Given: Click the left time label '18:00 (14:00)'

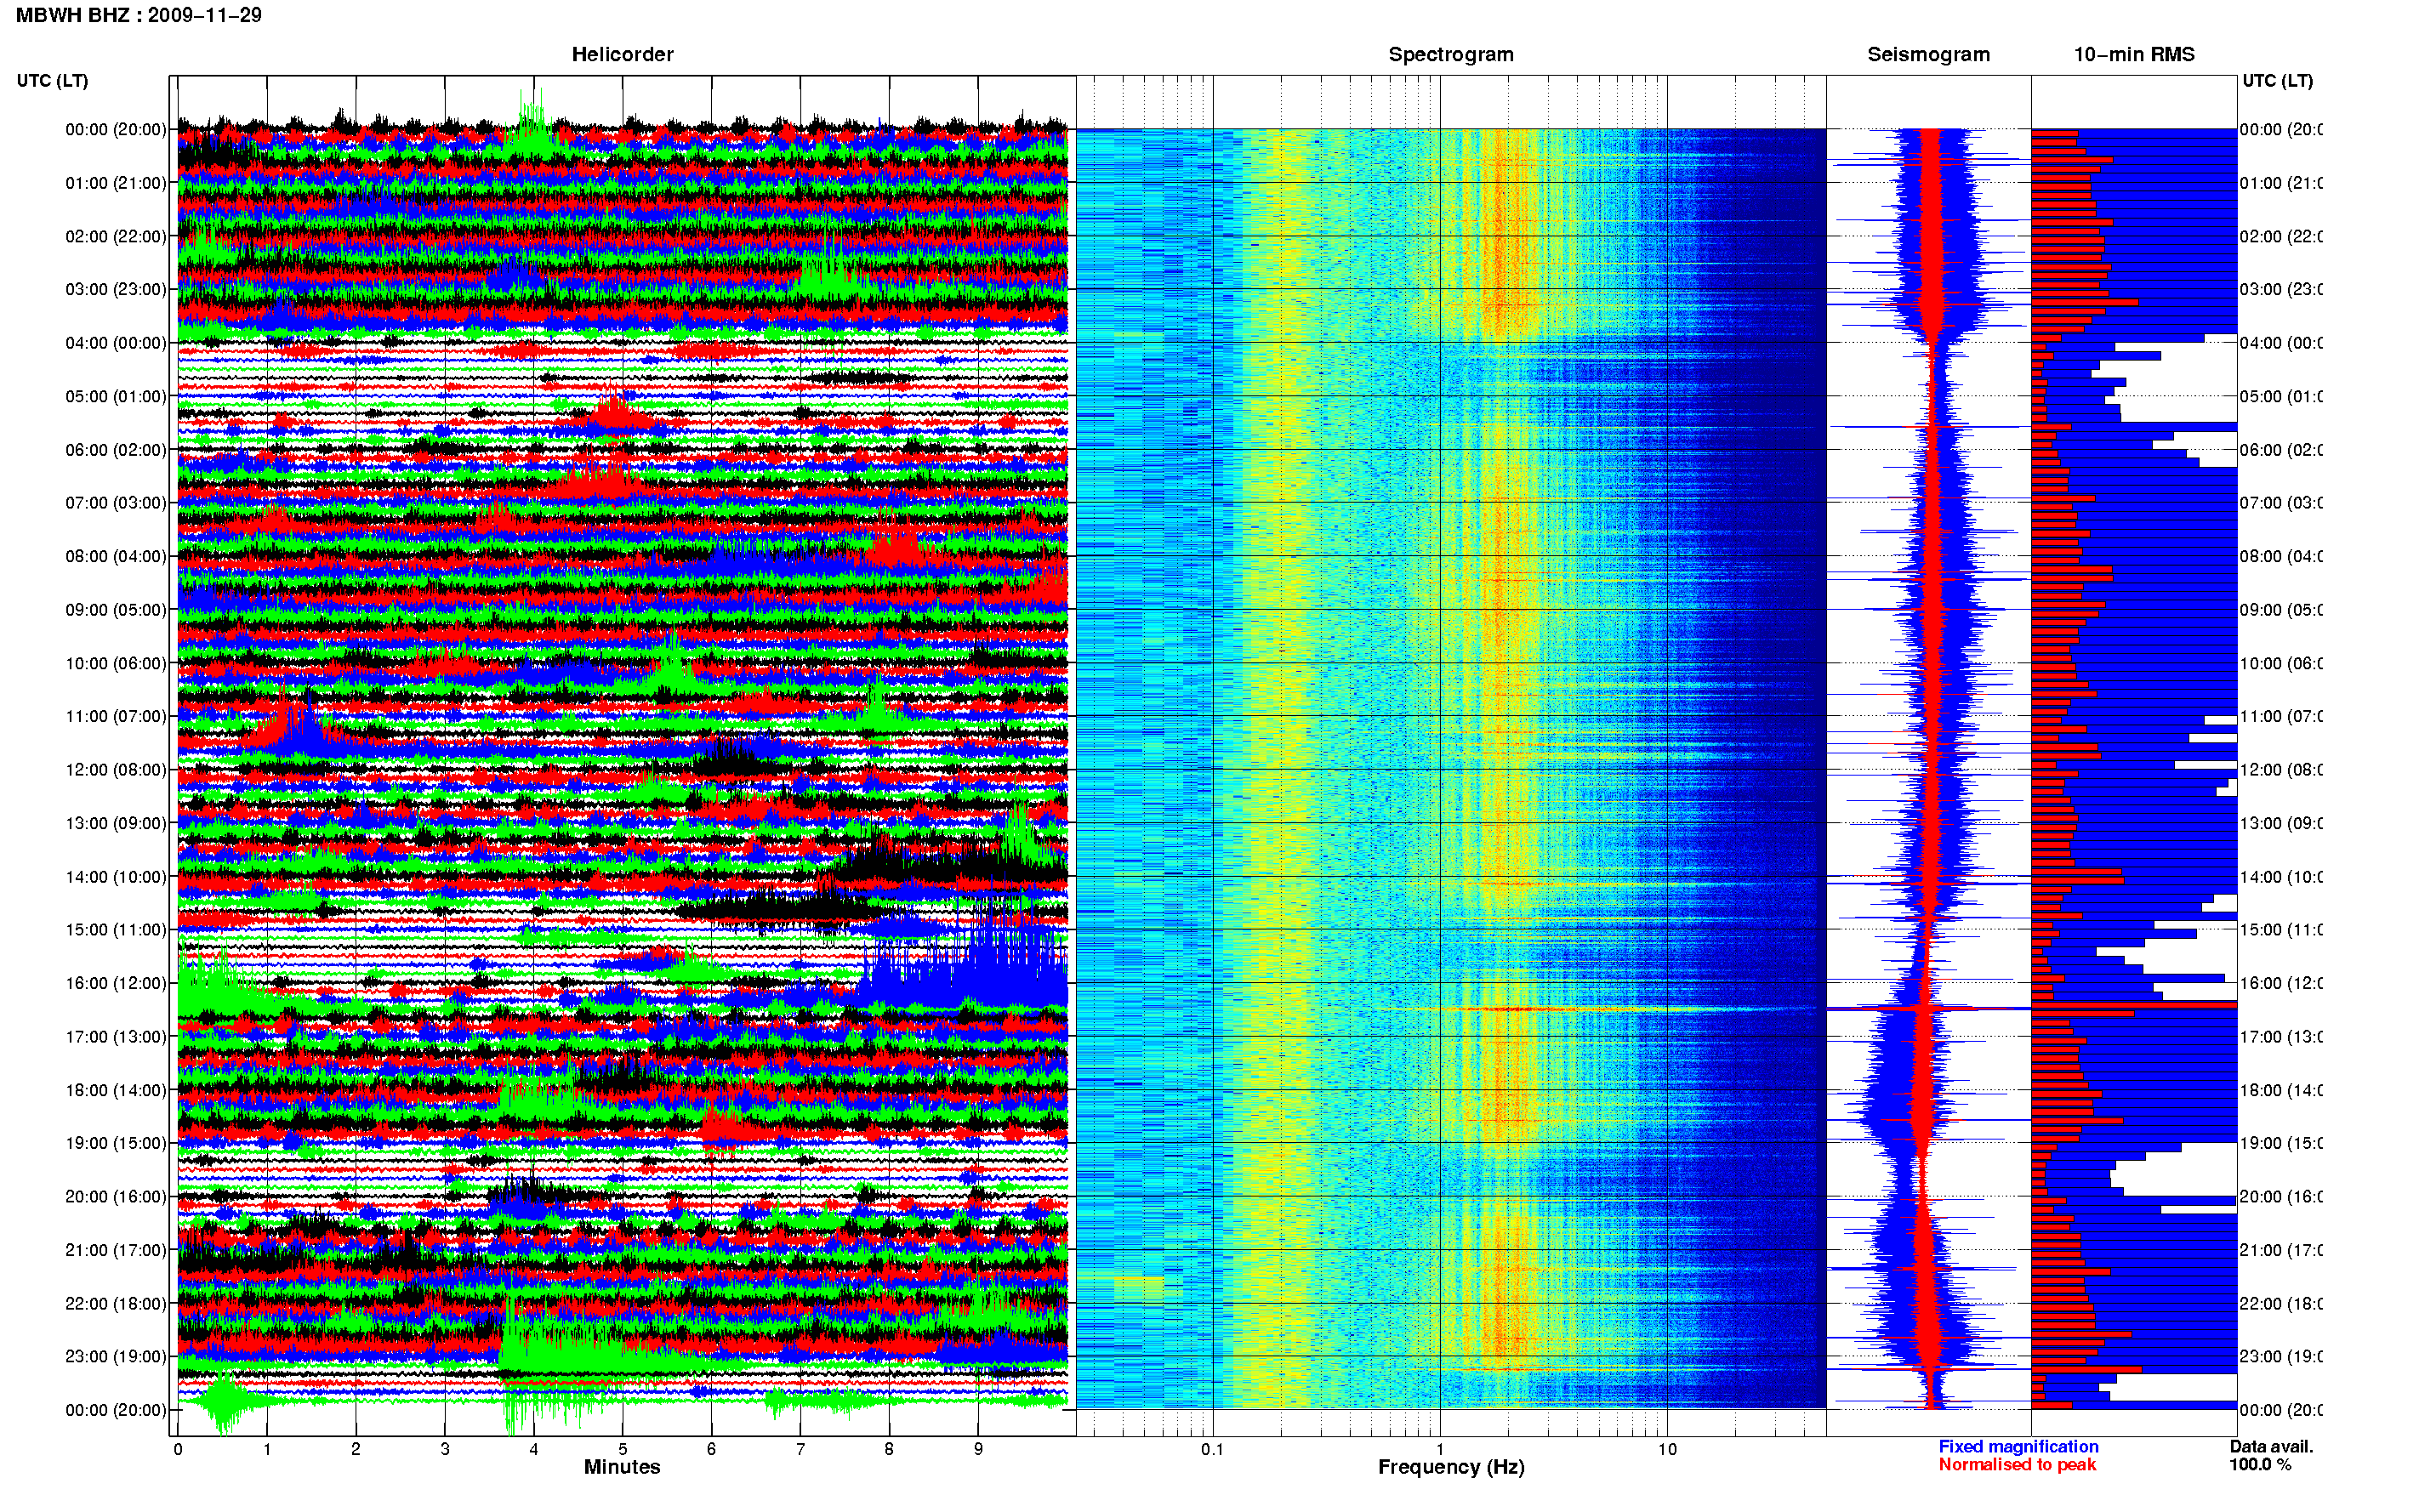Looking at the screenshot, I should point(116,1090).
